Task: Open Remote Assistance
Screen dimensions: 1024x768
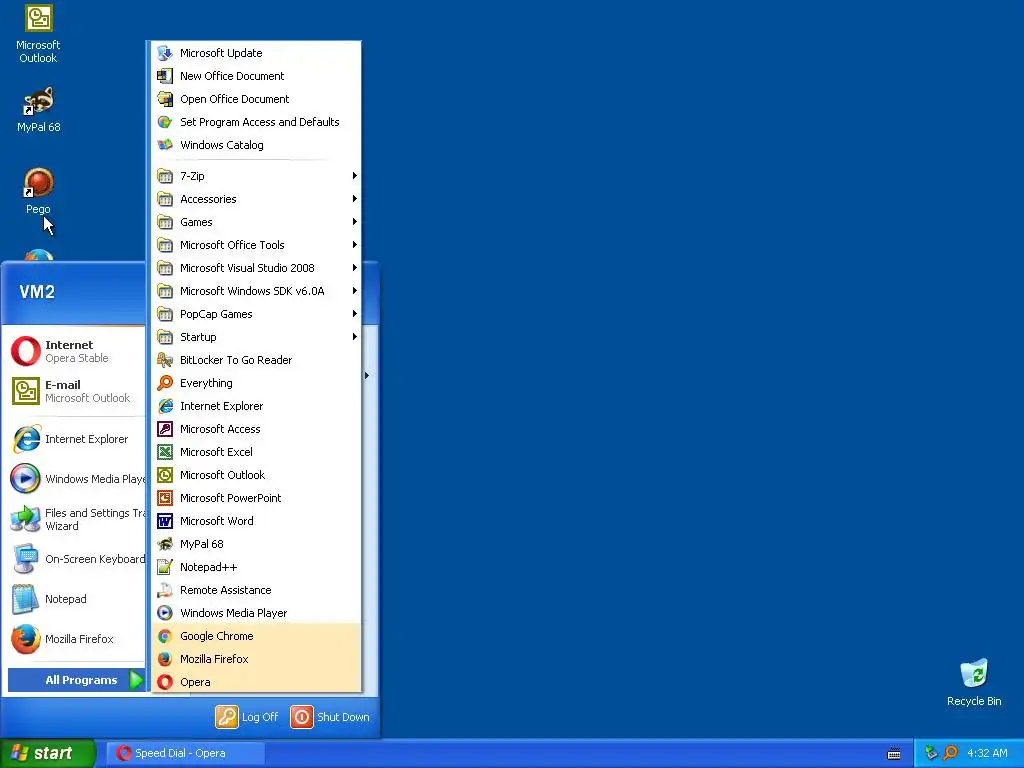Action: 256,590
